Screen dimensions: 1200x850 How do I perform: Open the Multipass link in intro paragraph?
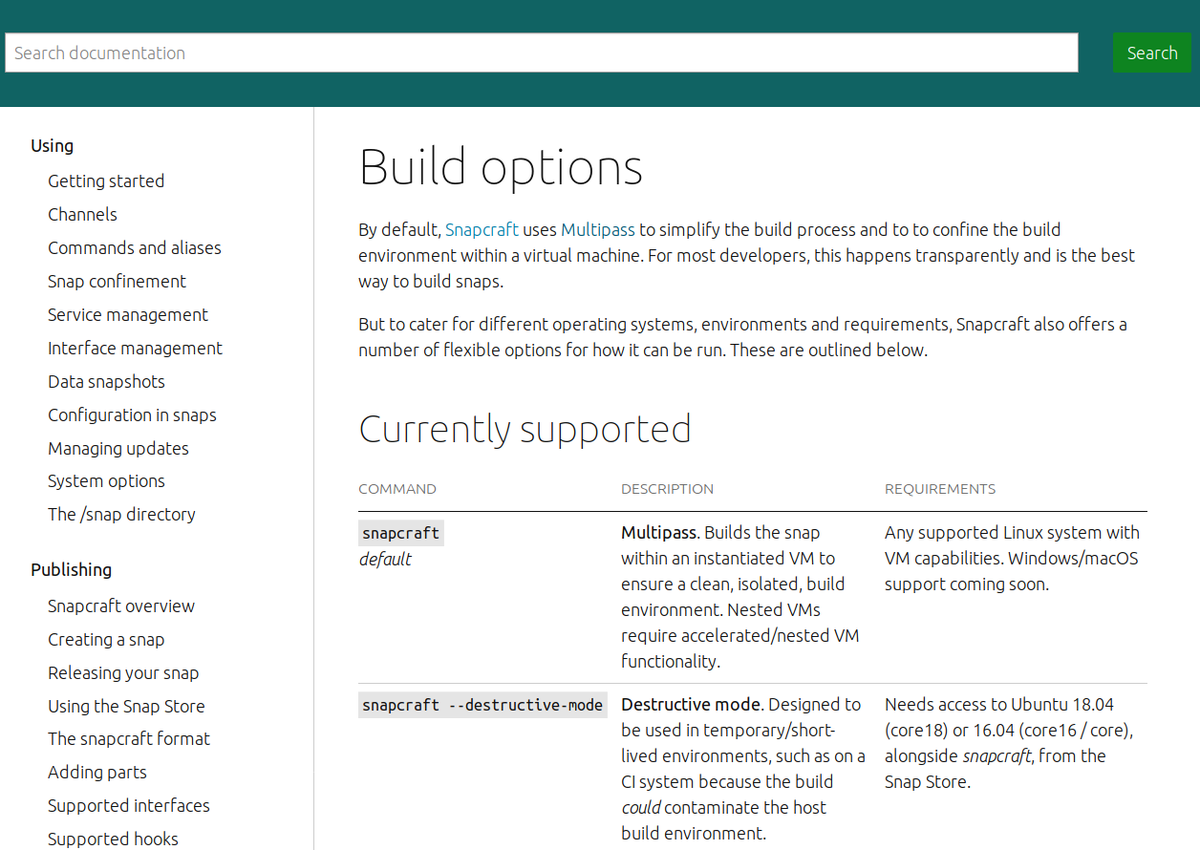[x=598, y=229]
